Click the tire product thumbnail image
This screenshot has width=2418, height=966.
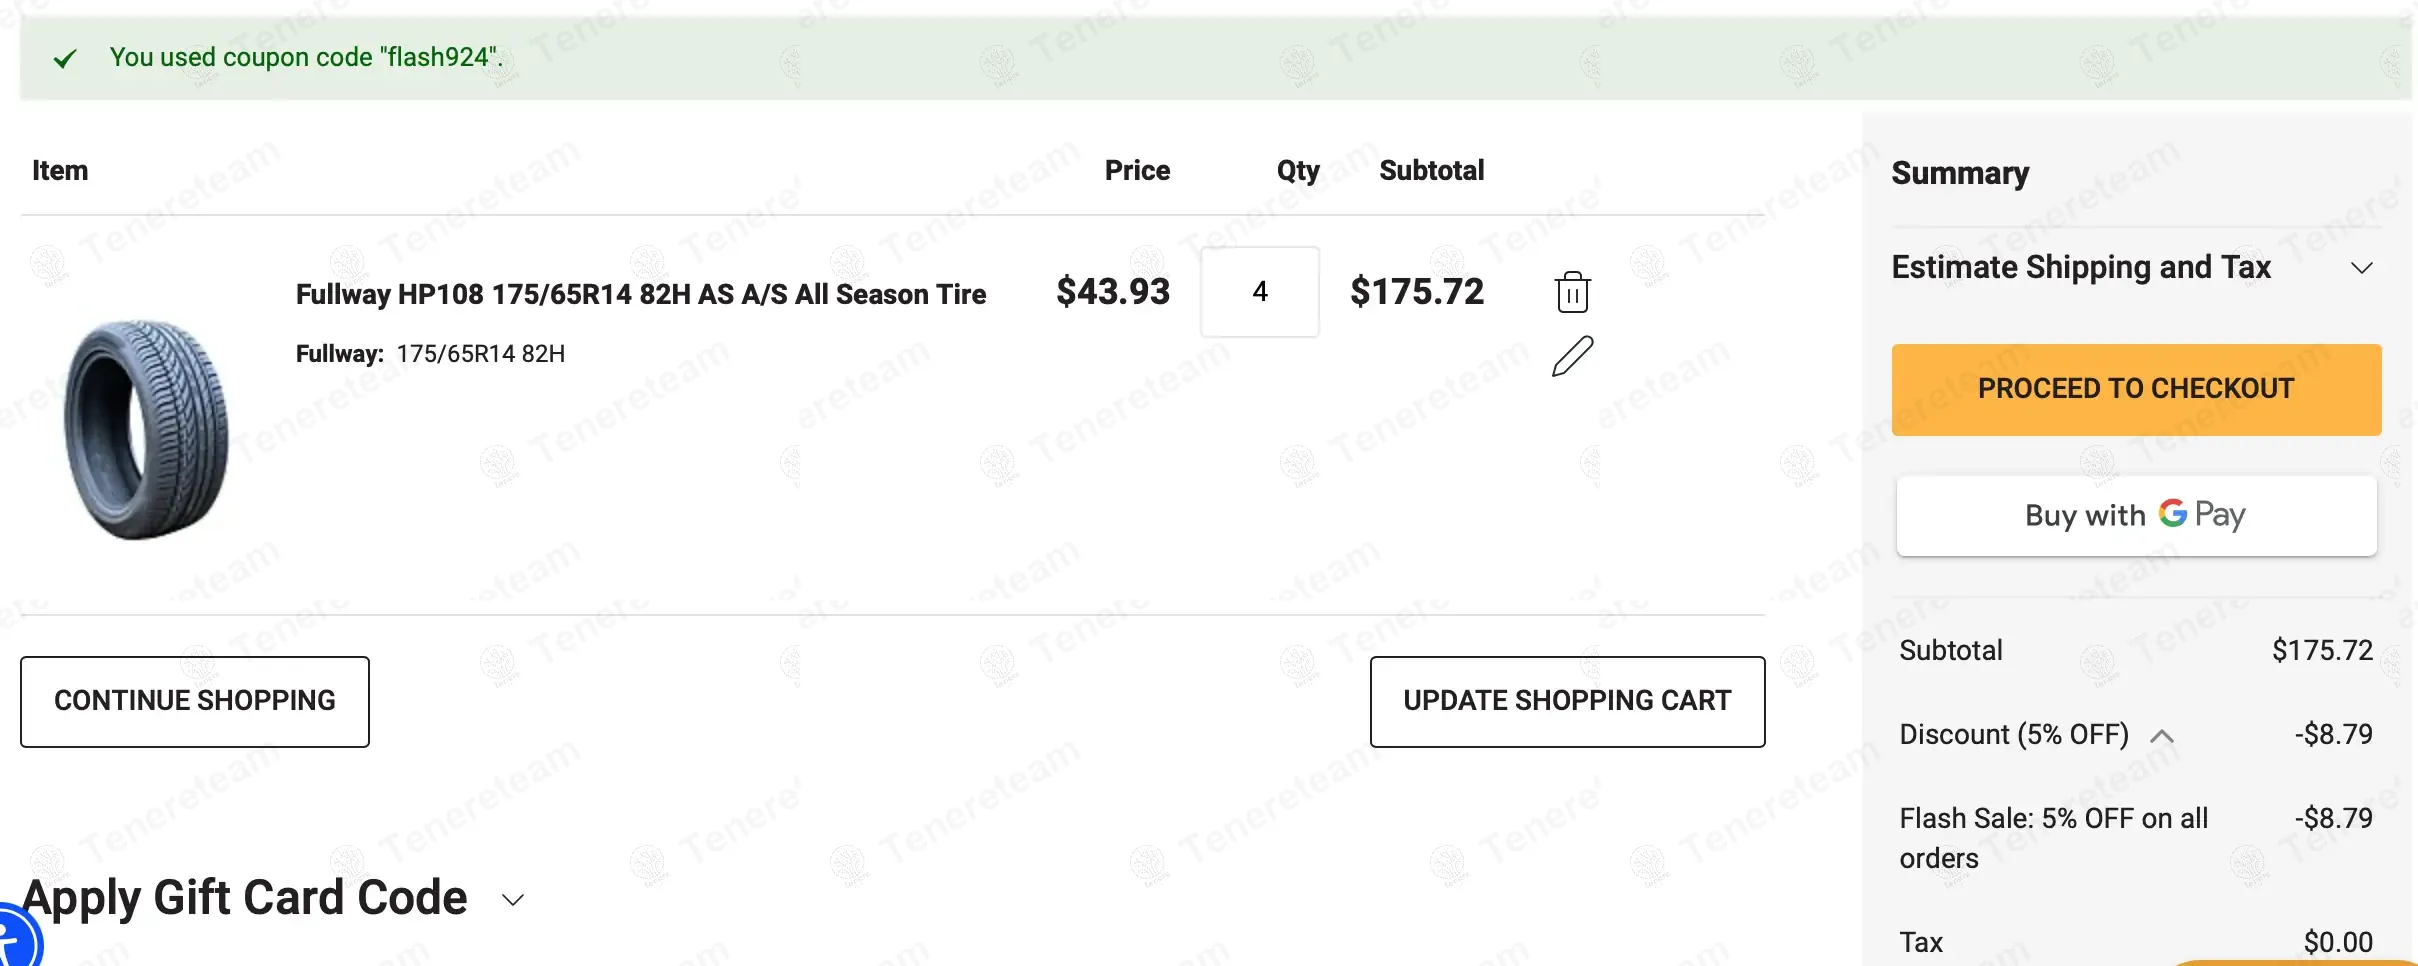coord(146,430)
